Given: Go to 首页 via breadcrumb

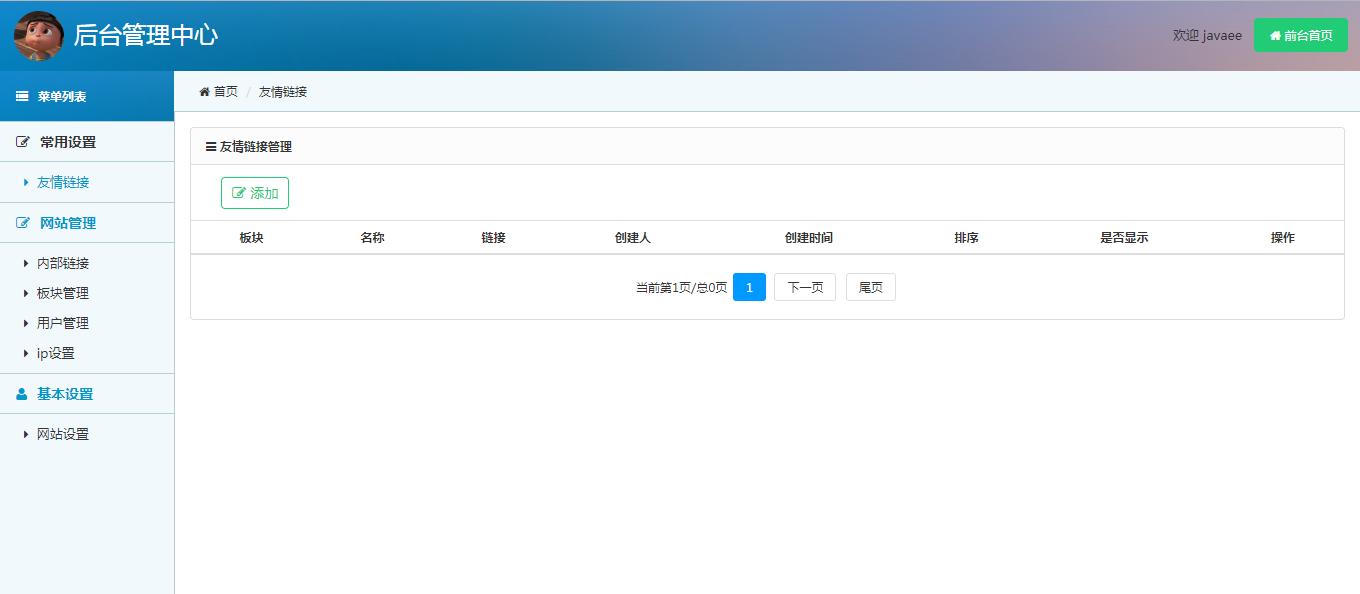Looking at the screenshot, I should 226,91.
